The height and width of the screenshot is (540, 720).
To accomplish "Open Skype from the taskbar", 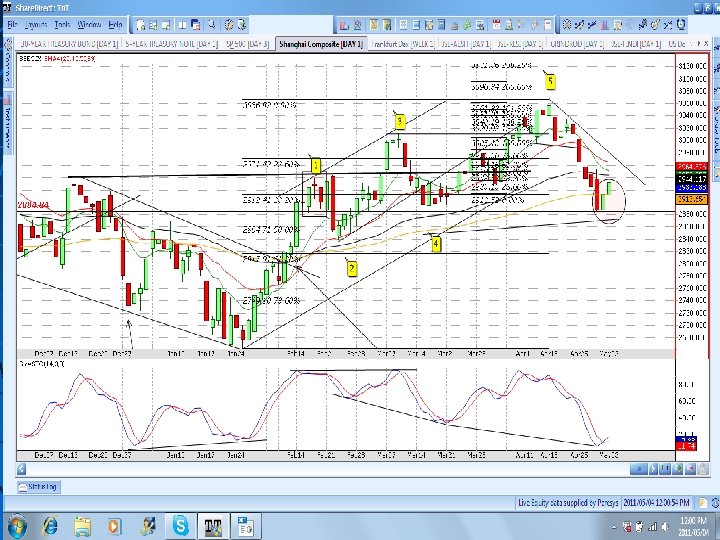I will [181, 525].
